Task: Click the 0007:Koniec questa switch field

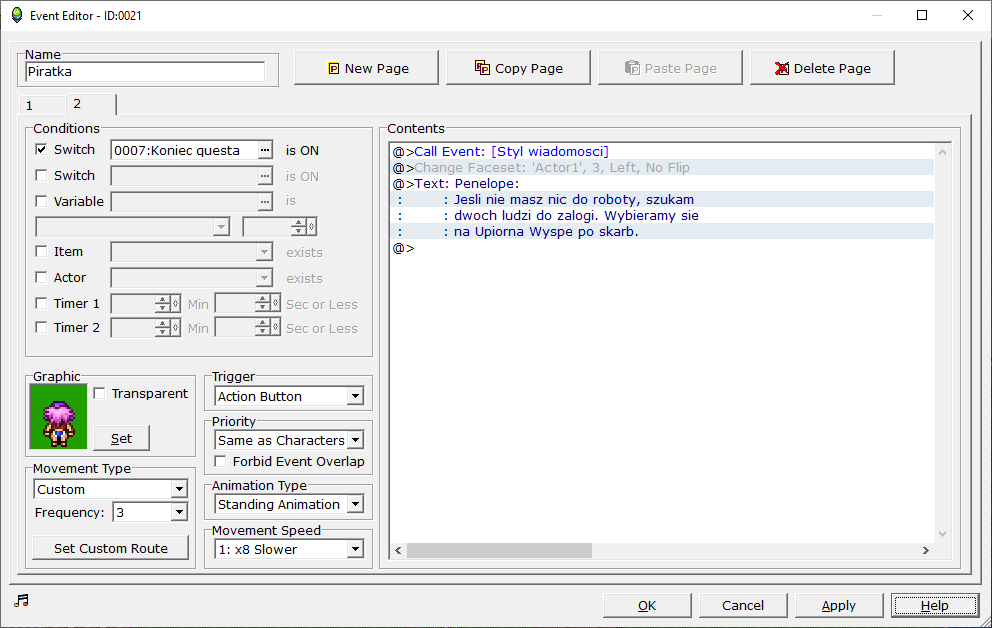Action: click(184, 150)
